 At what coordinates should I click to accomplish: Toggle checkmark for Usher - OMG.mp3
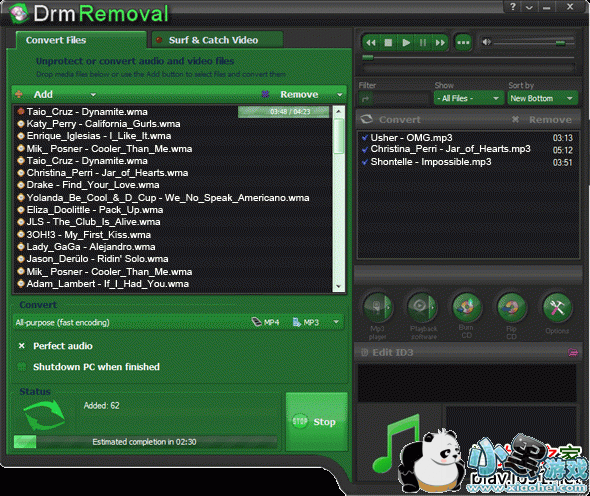(x=365, y=138)
